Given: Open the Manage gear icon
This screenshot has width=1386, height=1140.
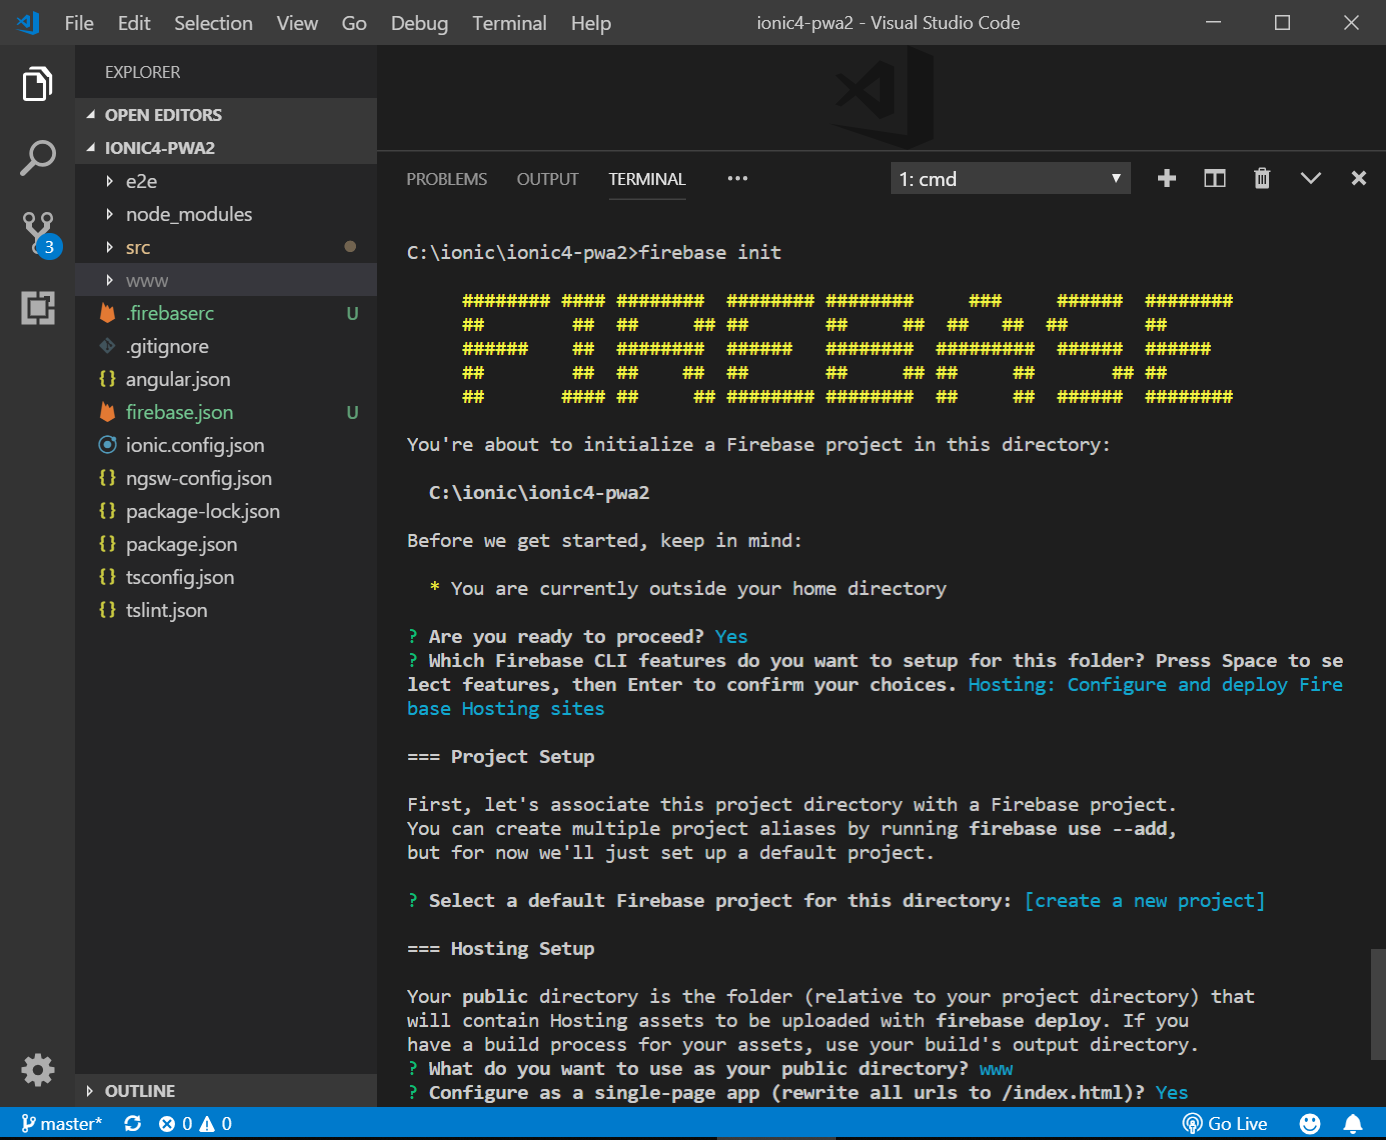Looking at the screenshot, I should pyautogui.click(x=38, y=1069).
